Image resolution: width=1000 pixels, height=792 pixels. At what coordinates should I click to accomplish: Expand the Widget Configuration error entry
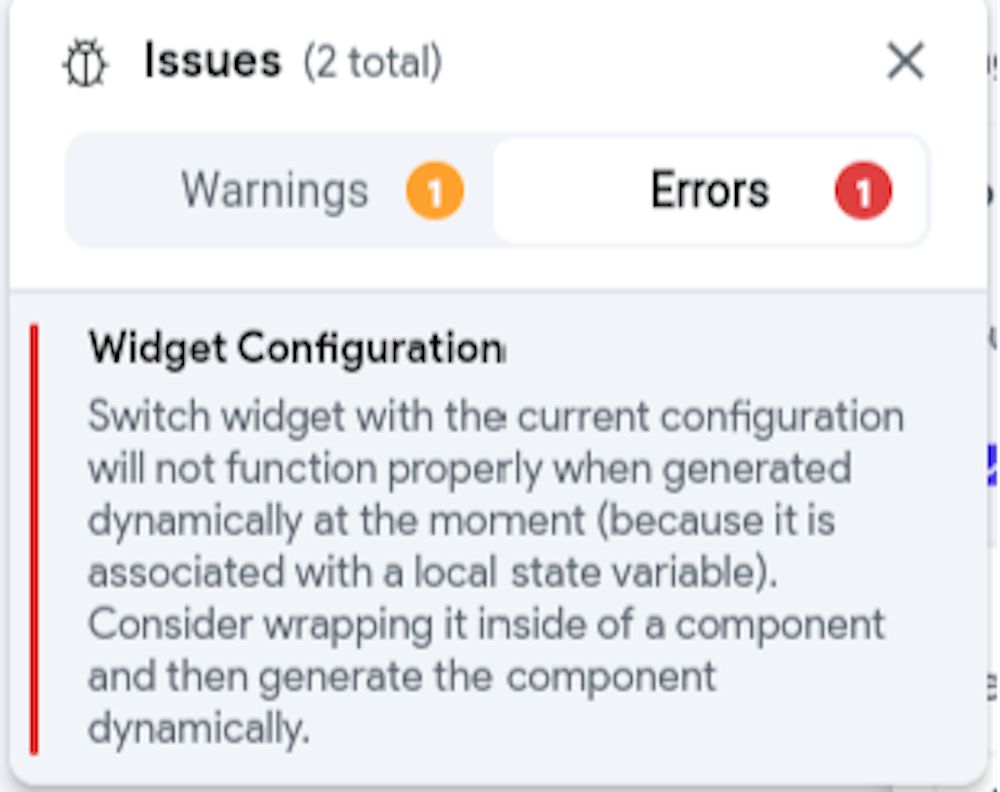295,349
